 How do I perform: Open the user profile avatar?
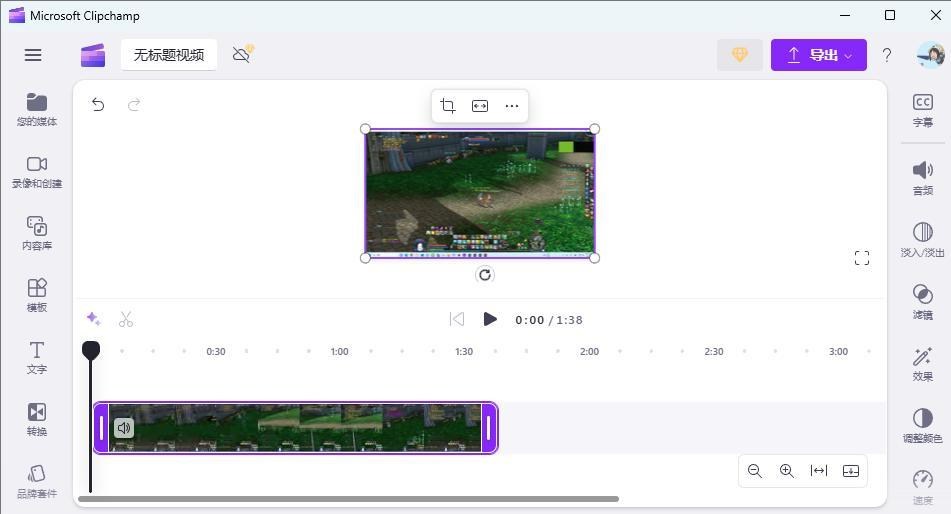[x=930, y=55]
